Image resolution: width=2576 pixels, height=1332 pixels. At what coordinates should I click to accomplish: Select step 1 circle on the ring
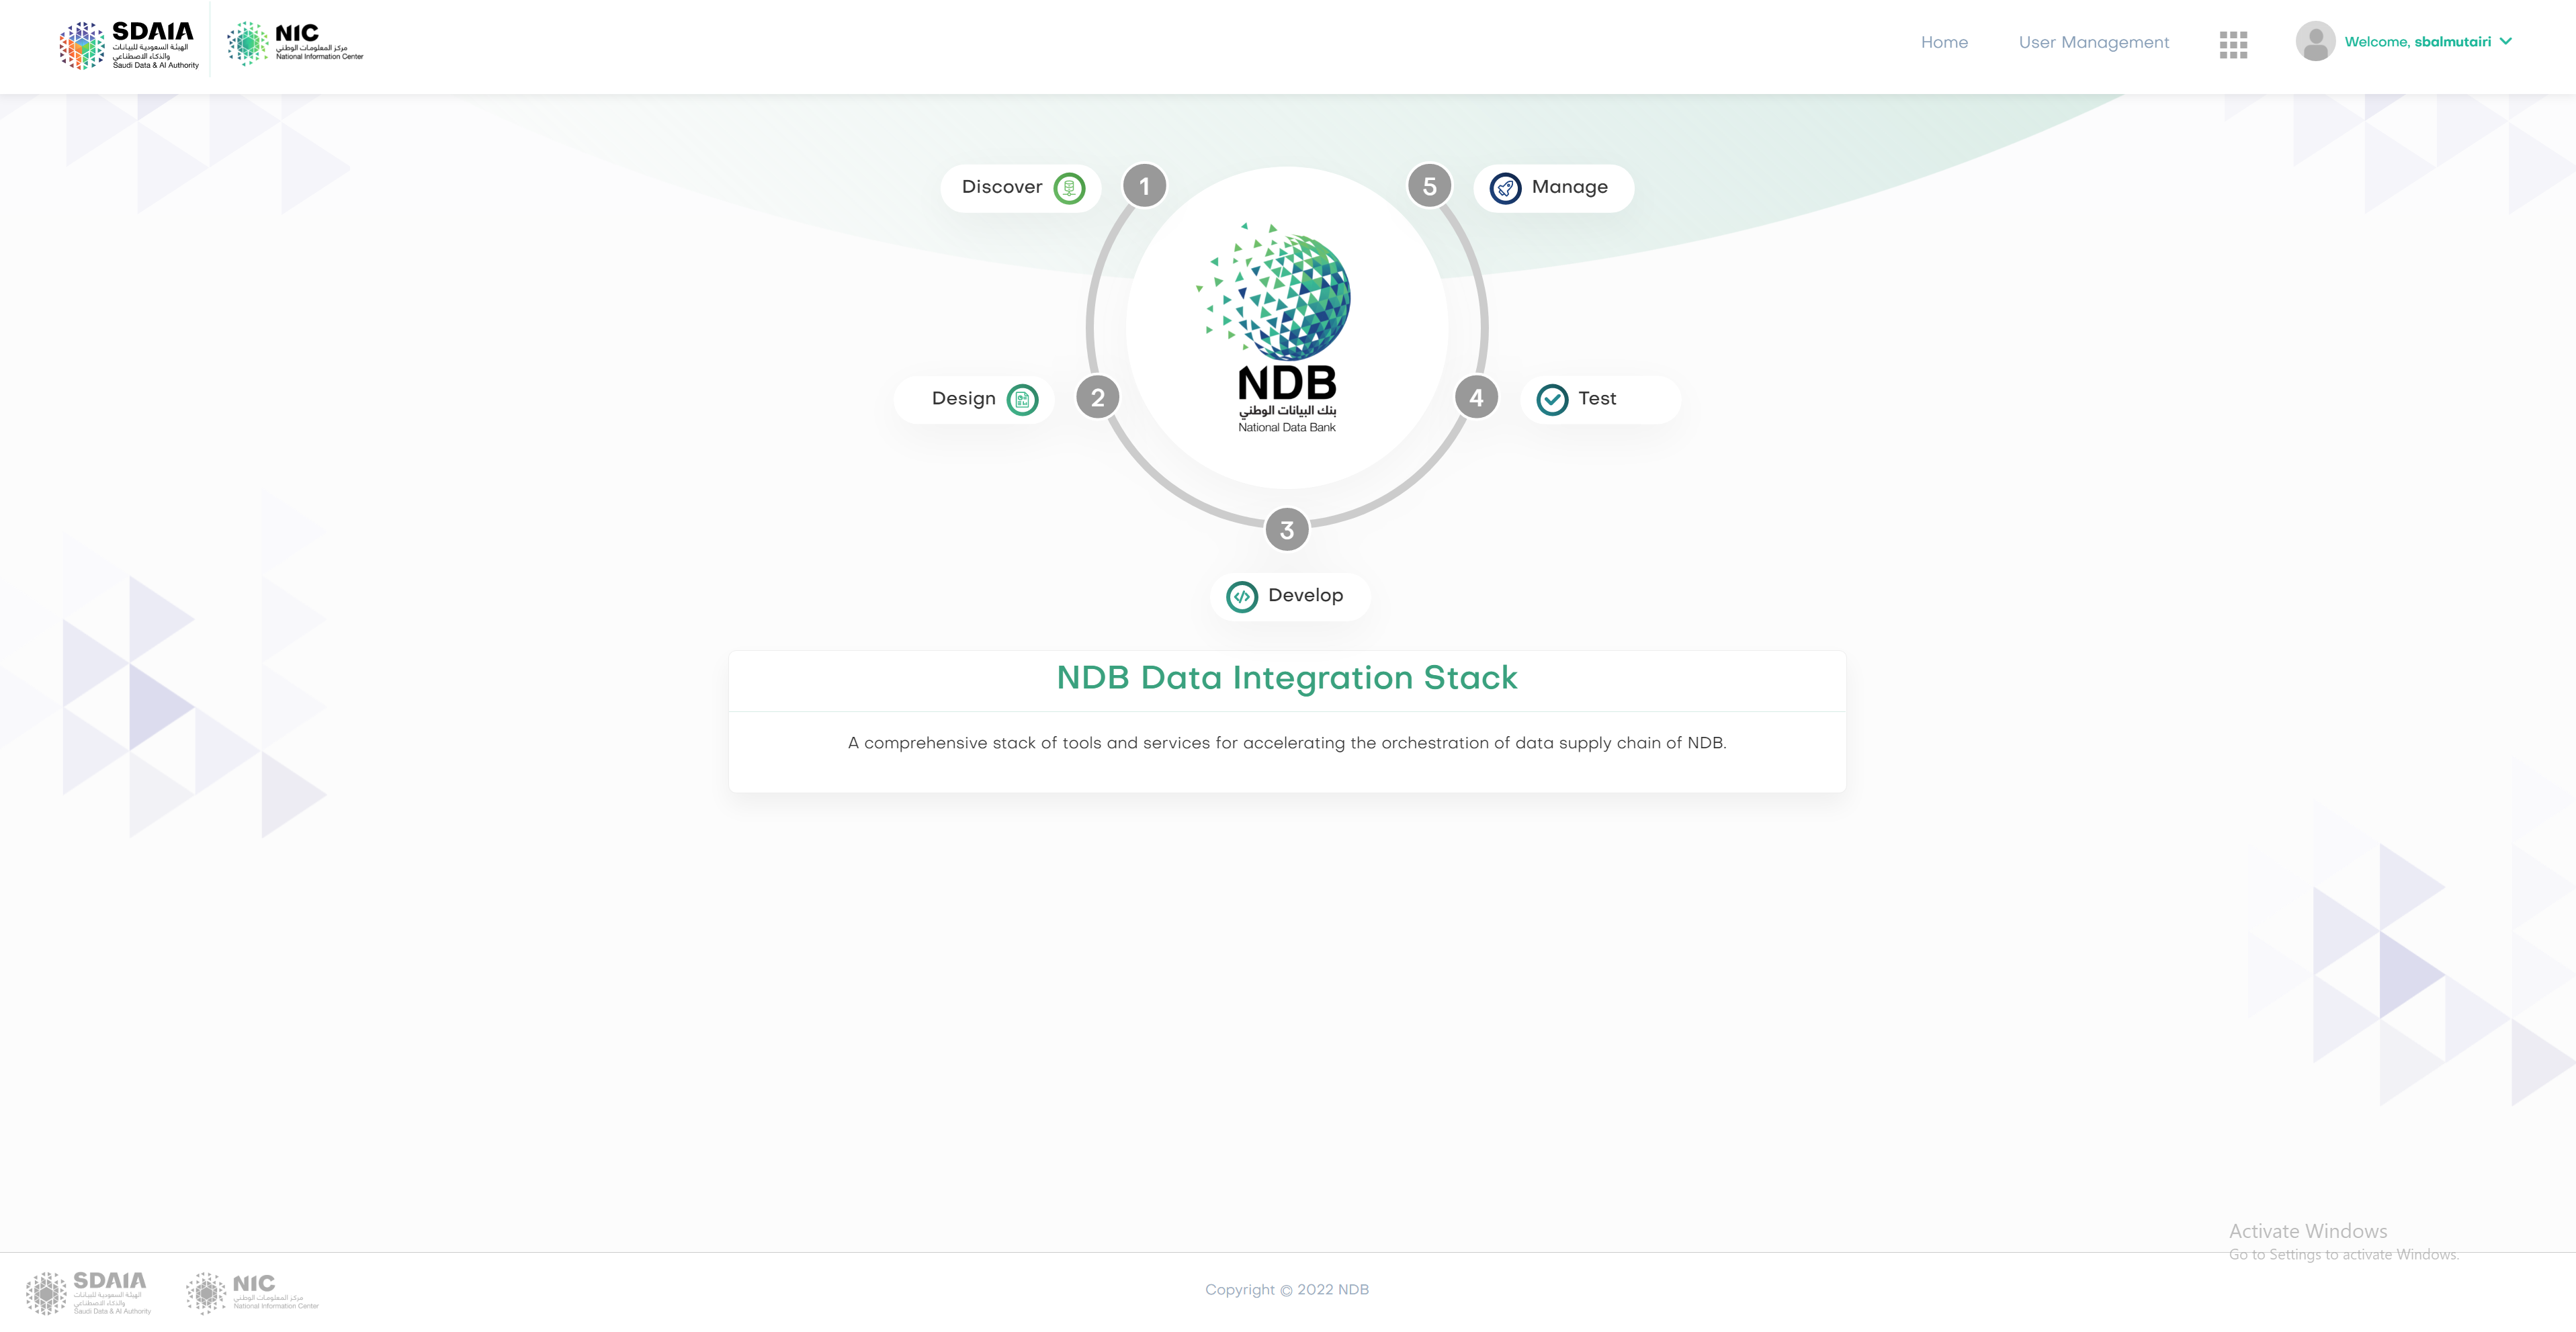(1145, 186)
